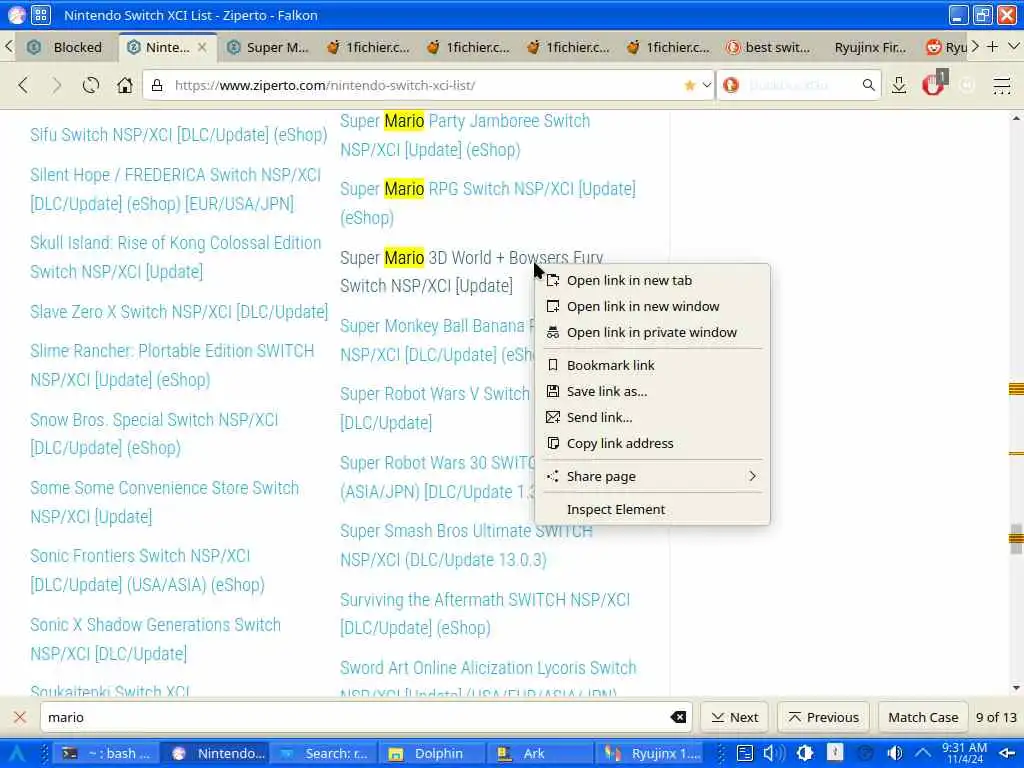Open Slime Rancher: Plortable Edition link
Image resolution: width=1024 pixels, height=768 pixels.
pyautogui.click(x=172, y=365)
